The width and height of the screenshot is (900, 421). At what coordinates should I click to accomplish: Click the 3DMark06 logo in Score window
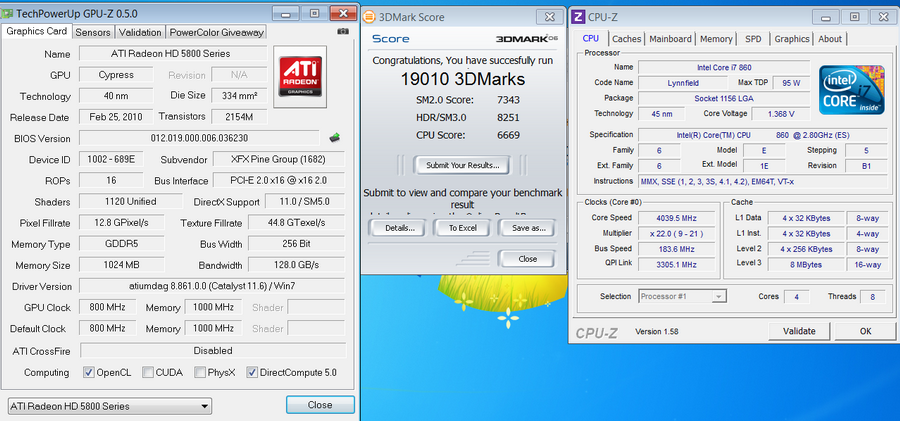[526, 38]
